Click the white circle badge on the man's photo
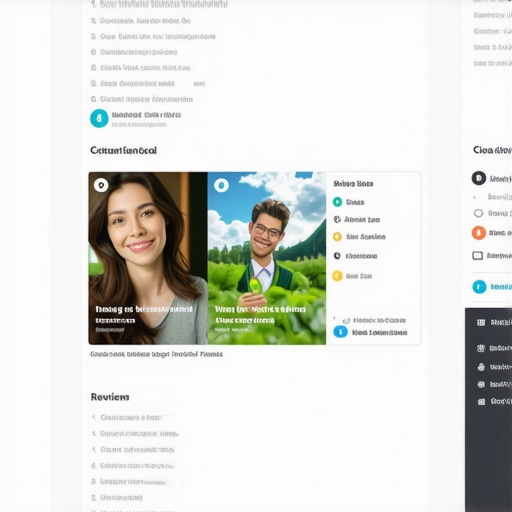The image size is (512, 512). tap(221, 185)
